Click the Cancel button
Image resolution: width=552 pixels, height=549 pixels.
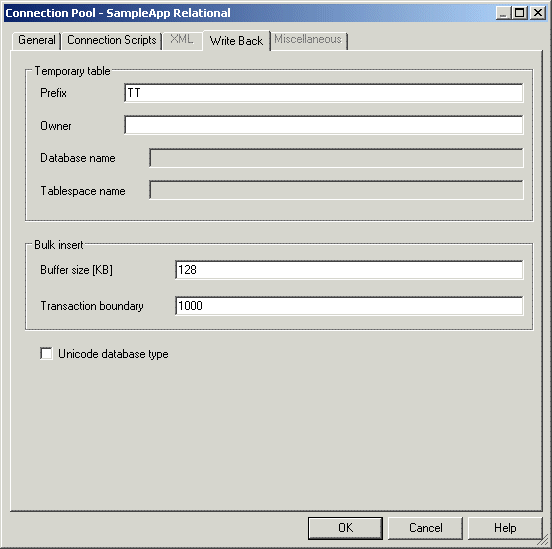425,528
